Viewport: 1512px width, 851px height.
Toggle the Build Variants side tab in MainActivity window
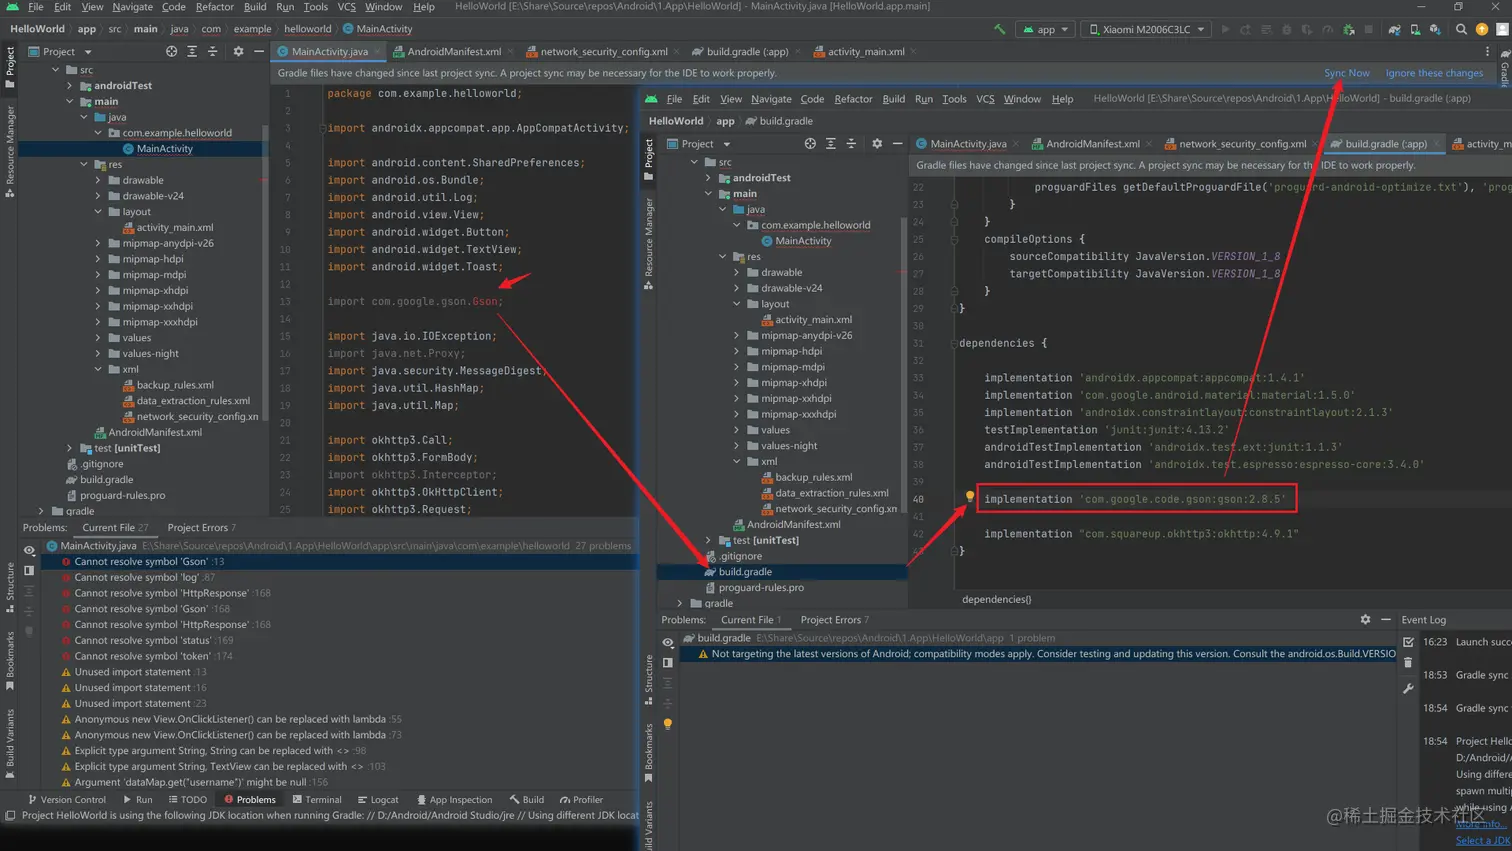point(10,745)
